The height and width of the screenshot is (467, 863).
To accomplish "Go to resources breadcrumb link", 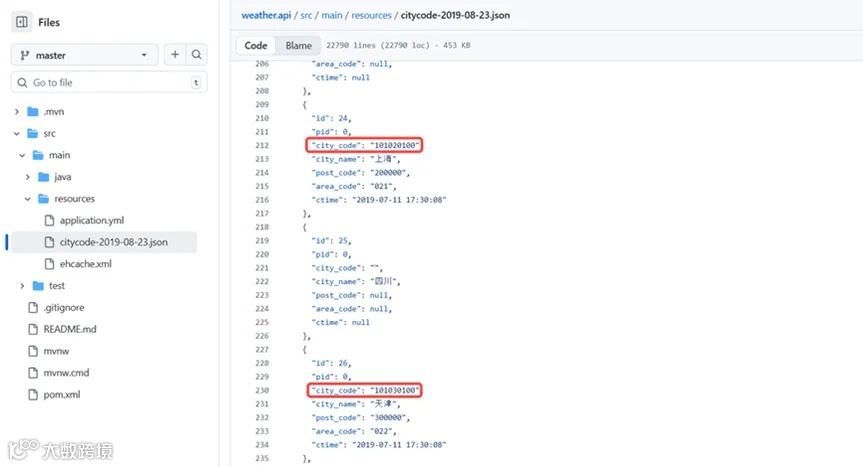I will coord(372,15).
